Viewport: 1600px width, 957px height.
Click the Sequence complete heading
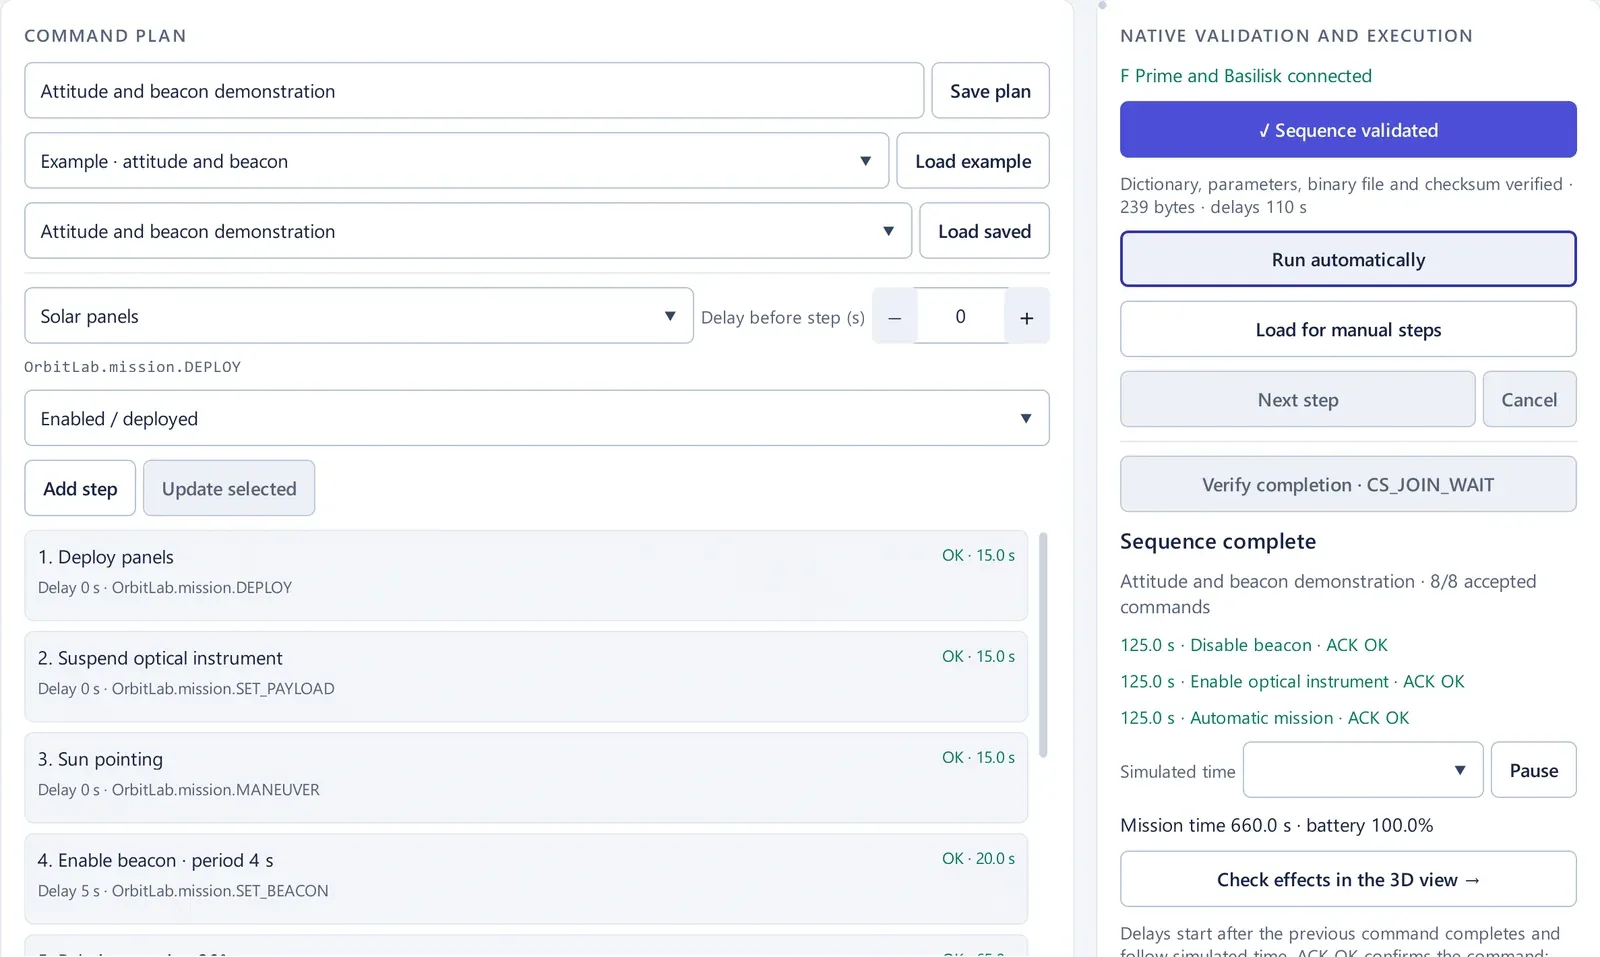click(1218, 542)
